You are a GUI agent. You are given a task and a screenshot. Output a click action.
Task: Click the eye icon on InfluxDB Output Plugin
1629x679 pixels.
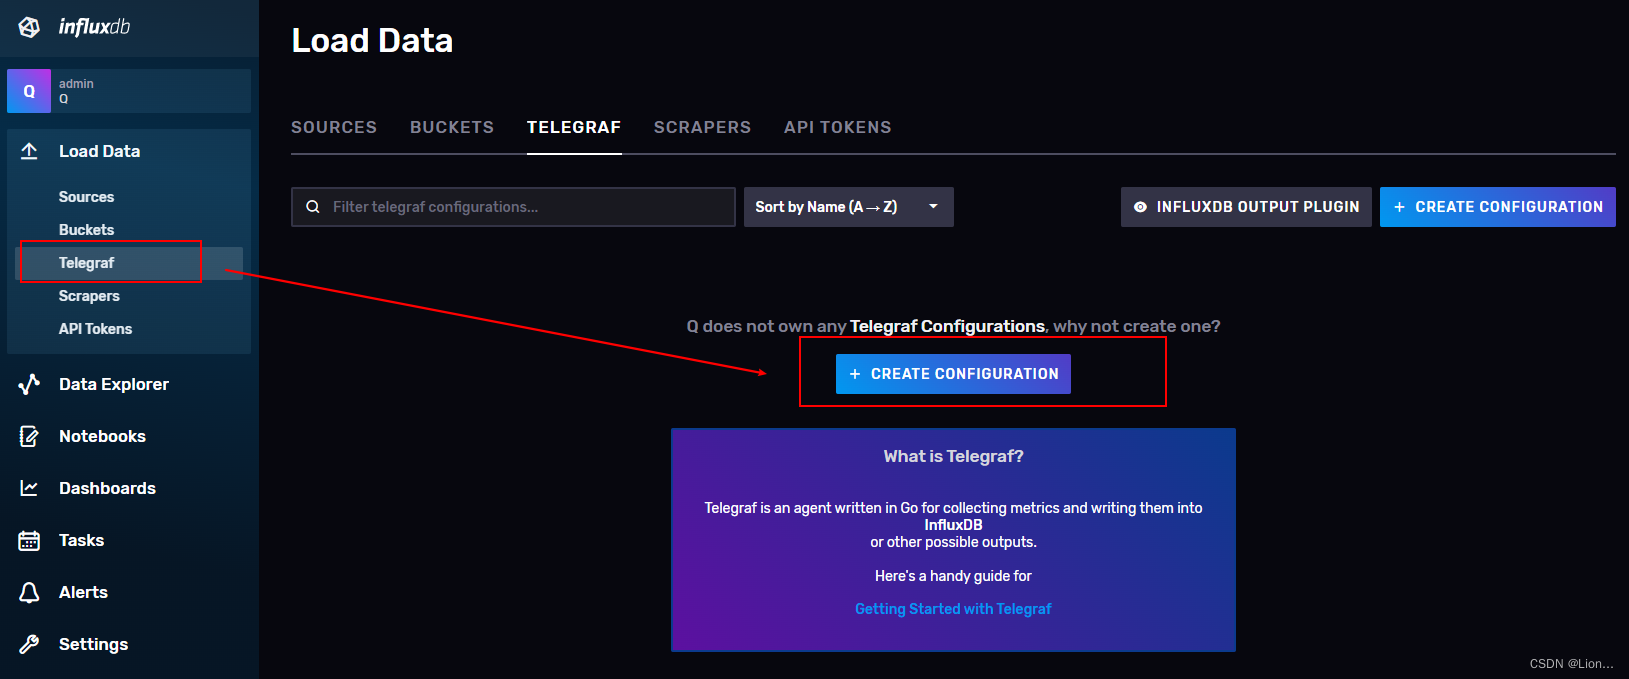1140,207
